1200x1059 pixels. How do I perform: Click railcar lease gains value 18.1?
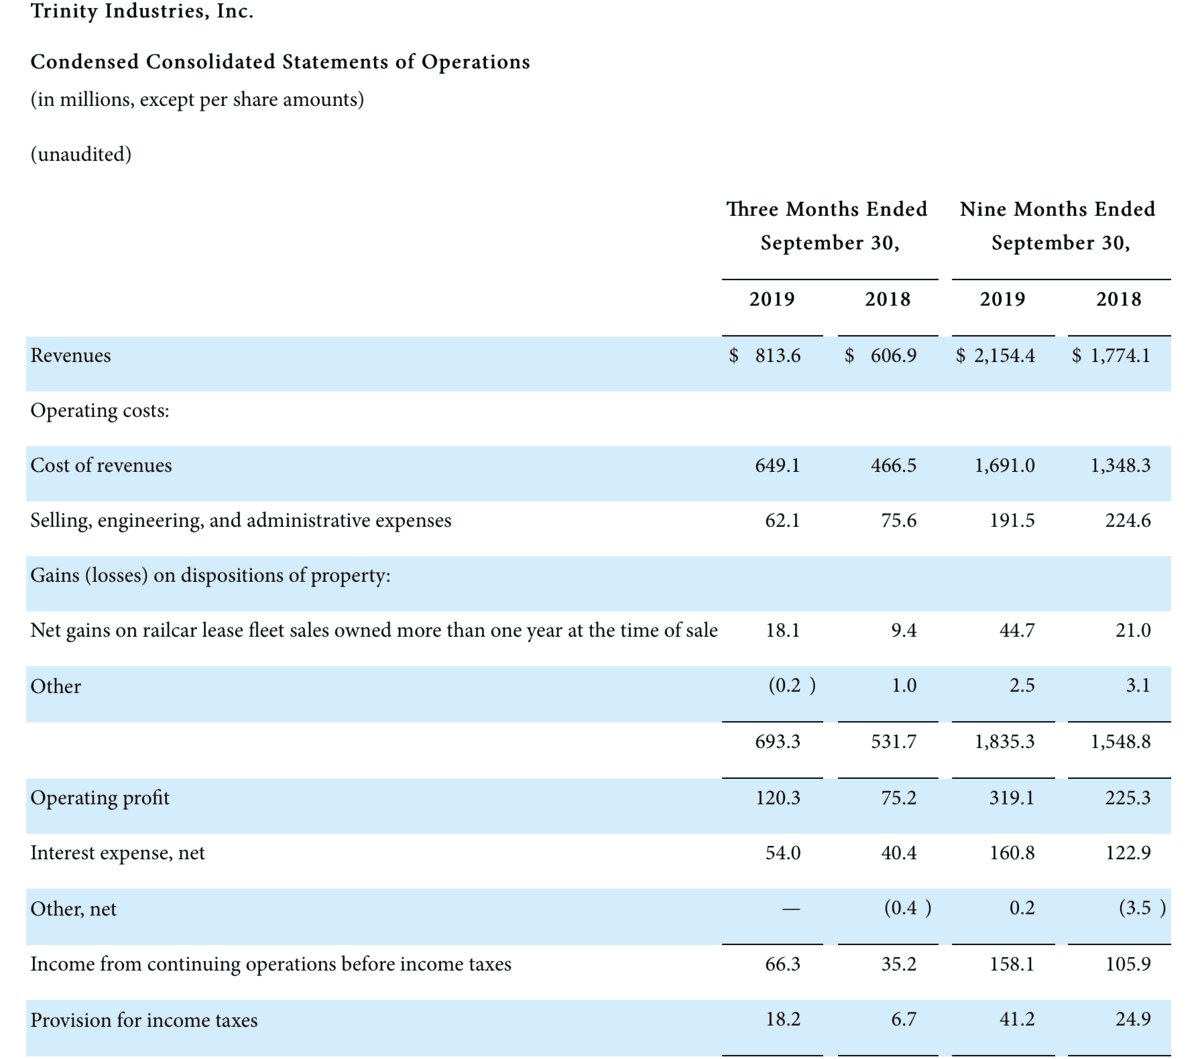782,631
